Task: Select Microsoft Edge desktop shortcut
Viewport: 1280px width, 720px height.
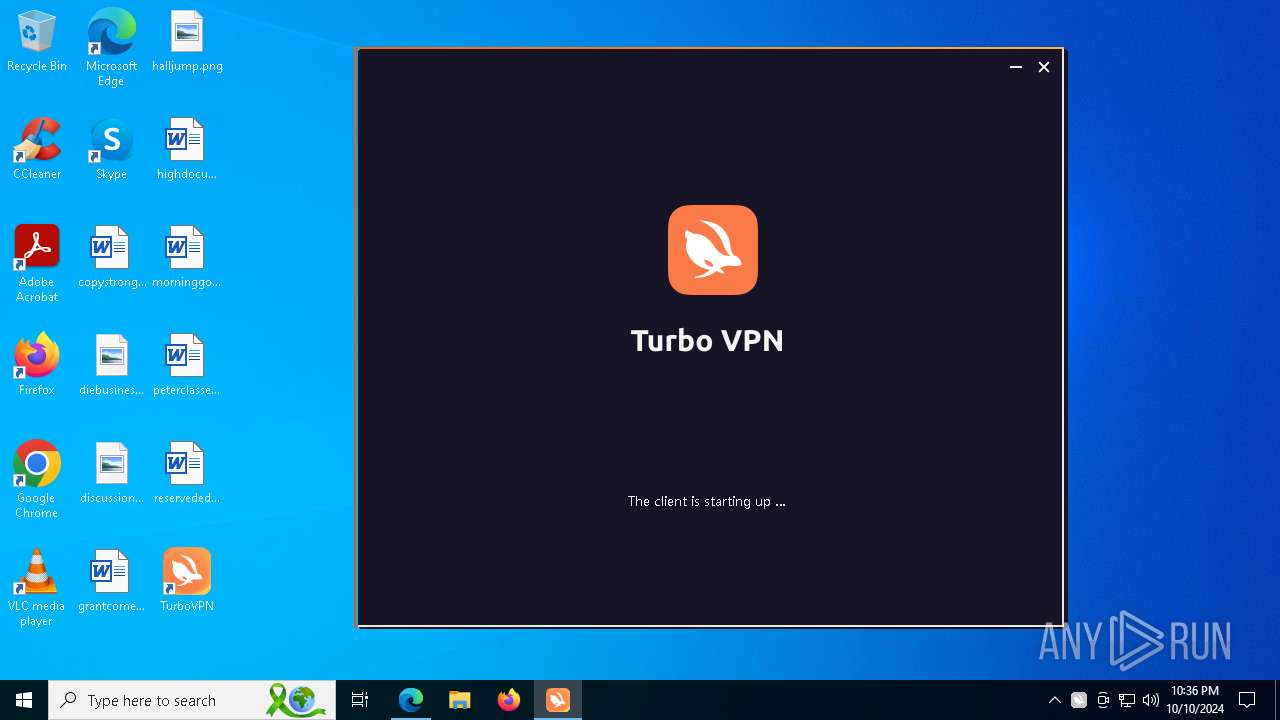Action: [x=111, y=47]
